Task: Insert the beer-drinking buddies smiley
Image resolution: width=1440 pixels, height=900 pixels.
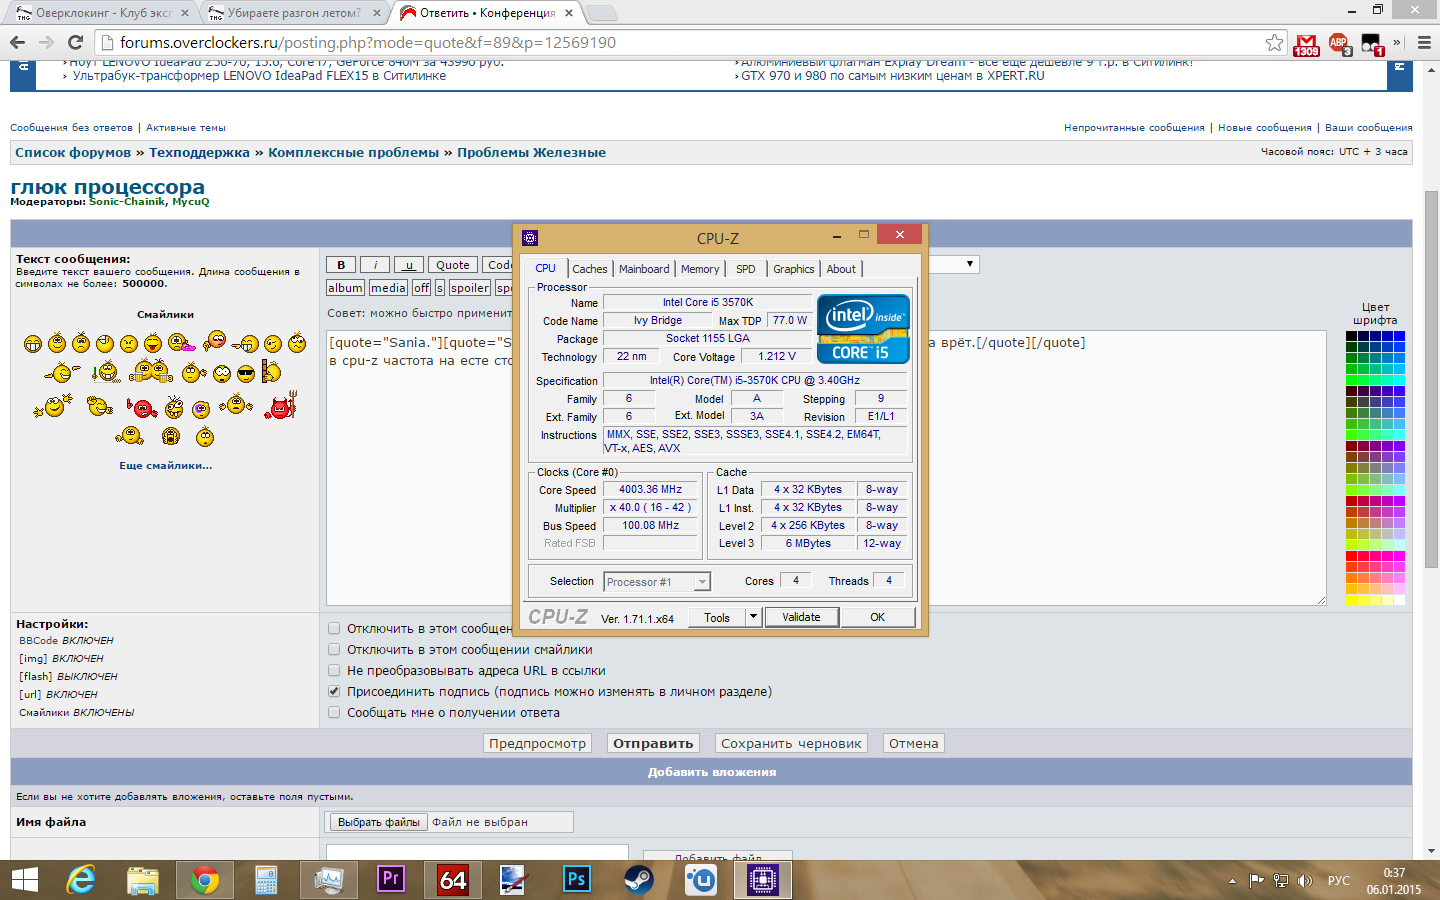Action: coord(151,372)
